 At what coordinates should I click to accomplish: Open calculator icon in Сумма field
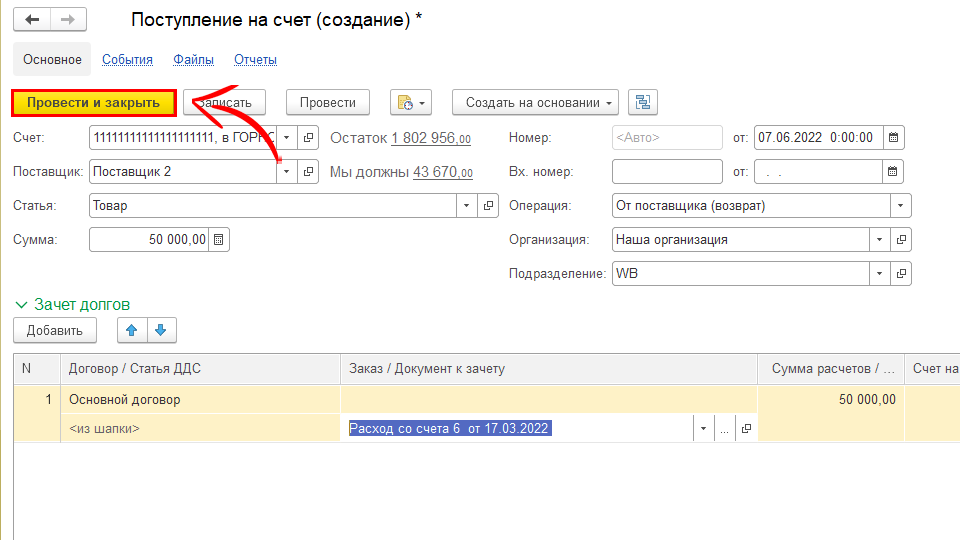219,240
